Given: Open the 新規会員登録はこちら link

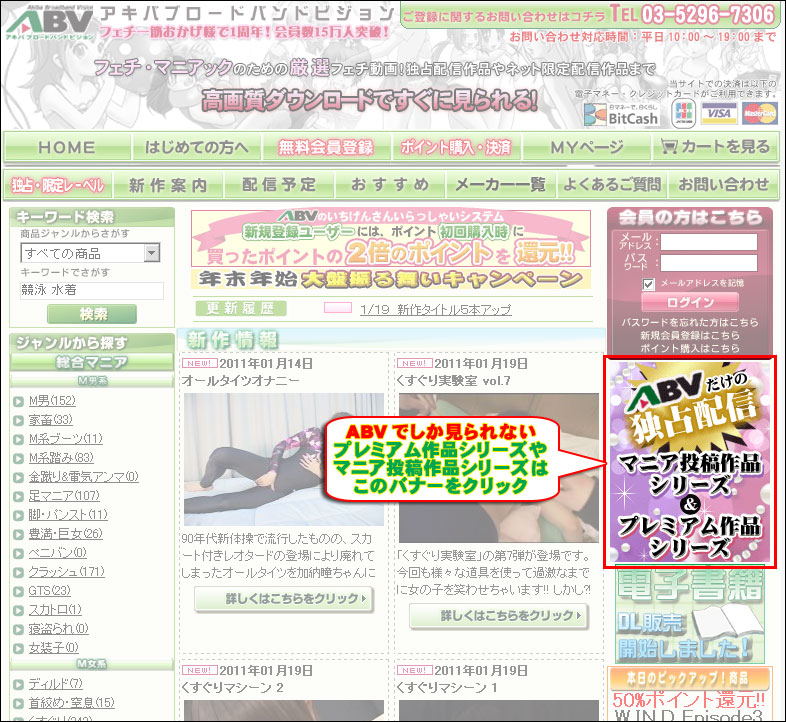Looking at the screenshot, I should click(x=690, y=335).
